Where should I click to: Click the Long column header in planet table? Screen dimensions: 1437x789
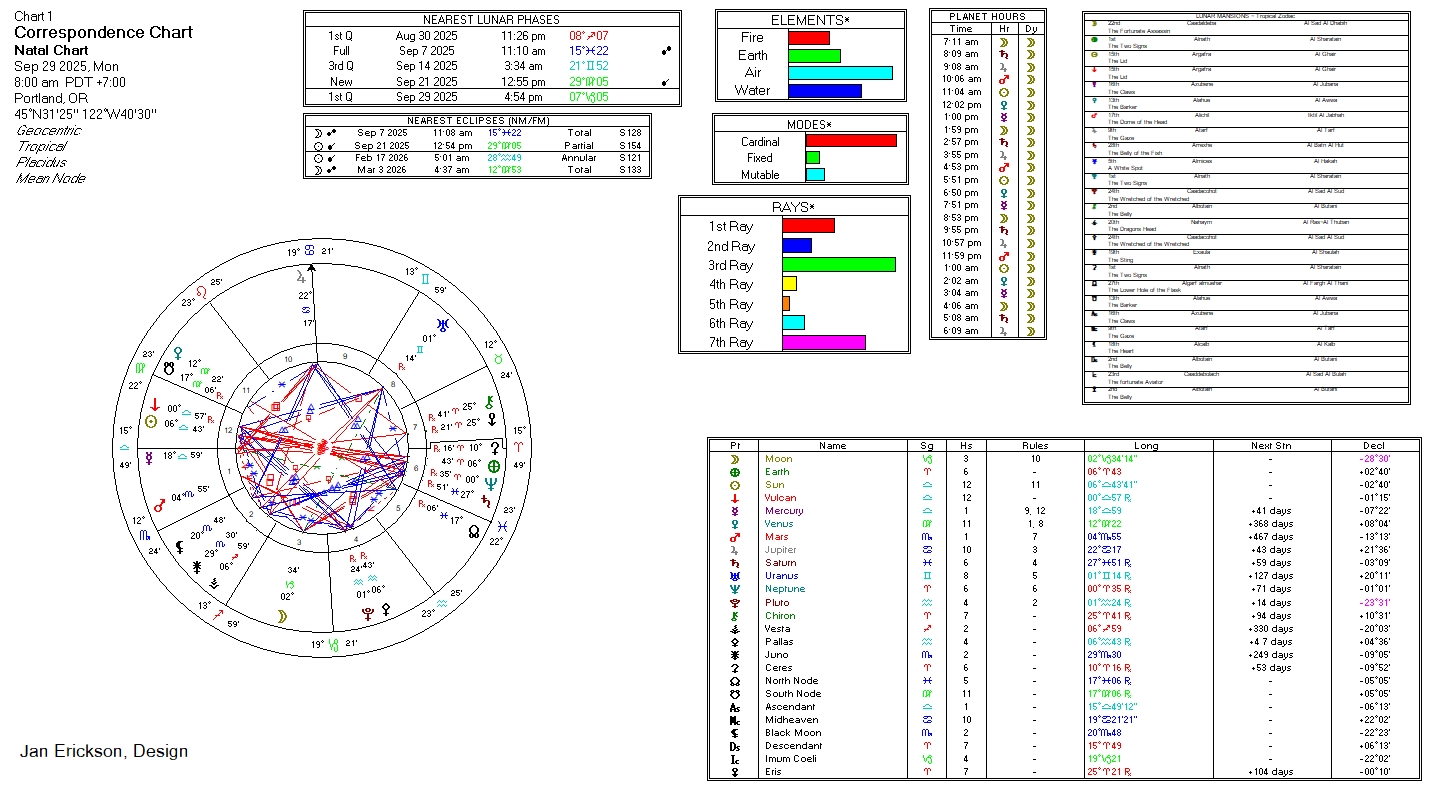click(x=1146, y=446)
